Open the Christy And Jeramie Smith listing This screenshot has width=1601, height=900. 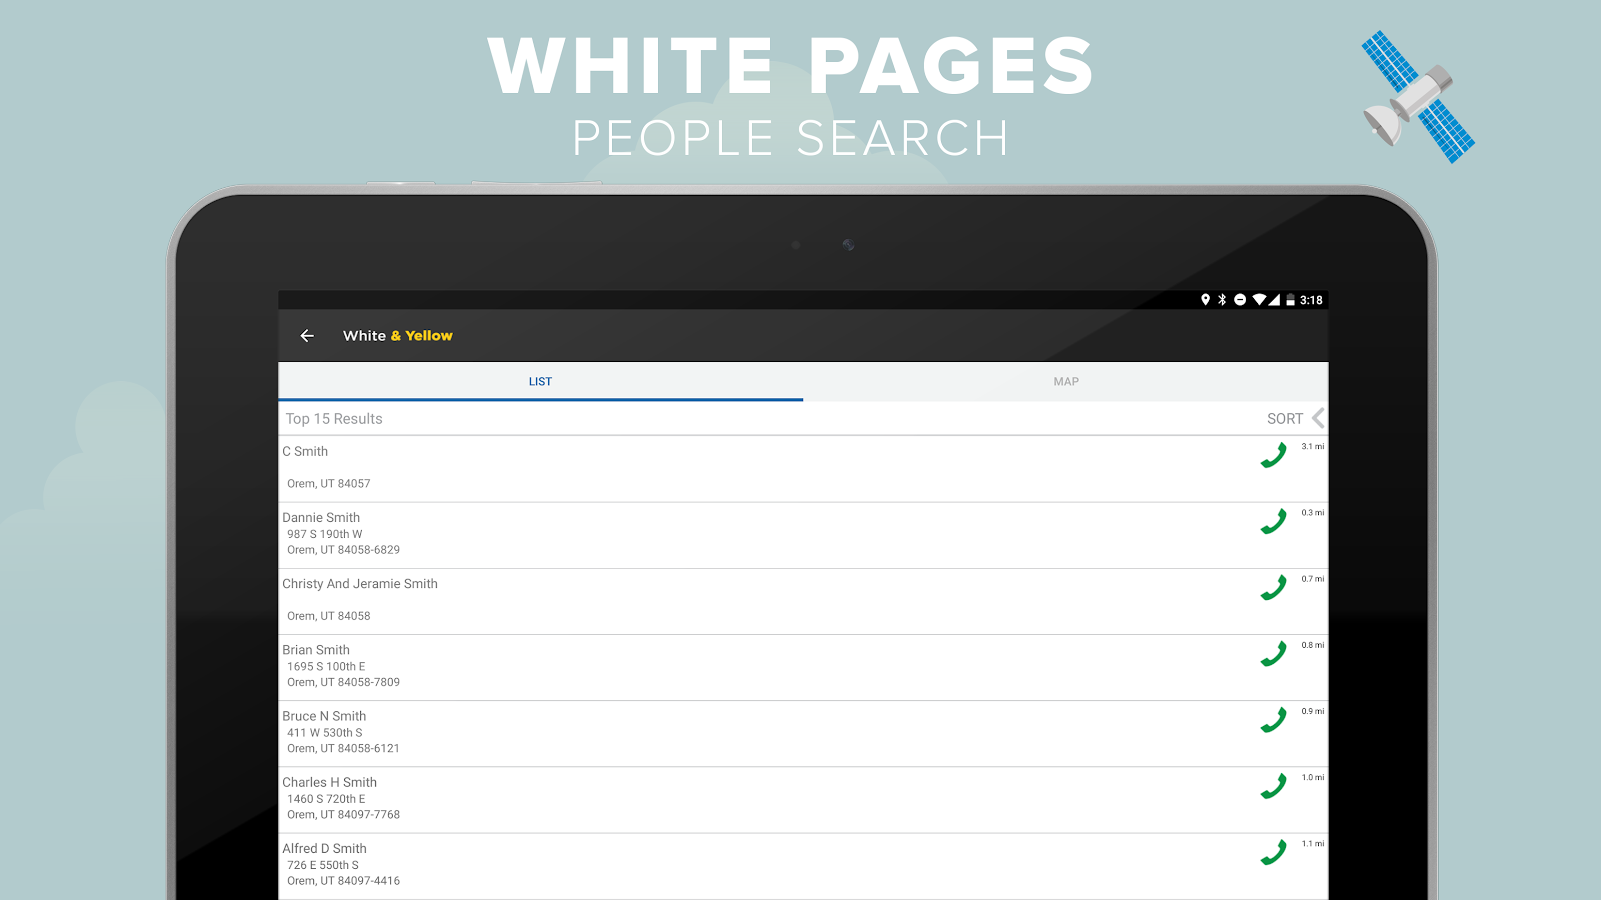point(803,602)
